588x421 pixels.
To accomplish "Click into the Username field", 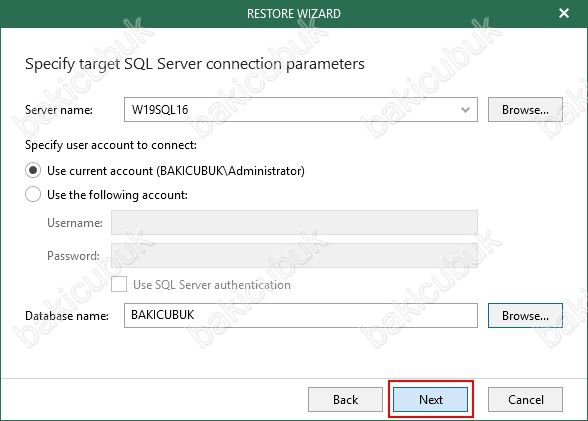I will [294, 223].
